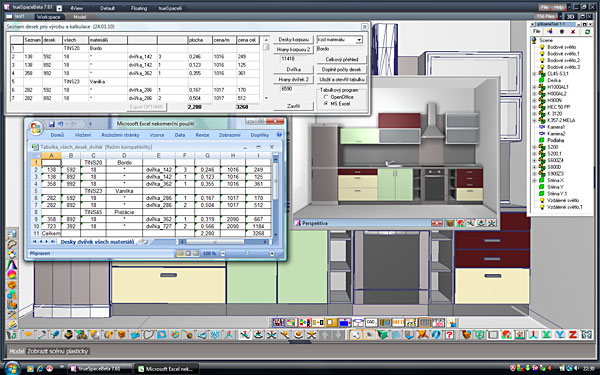The image size is (600, 375).
Task: Select the blue Y axis icon
Action: coord(560,335)
